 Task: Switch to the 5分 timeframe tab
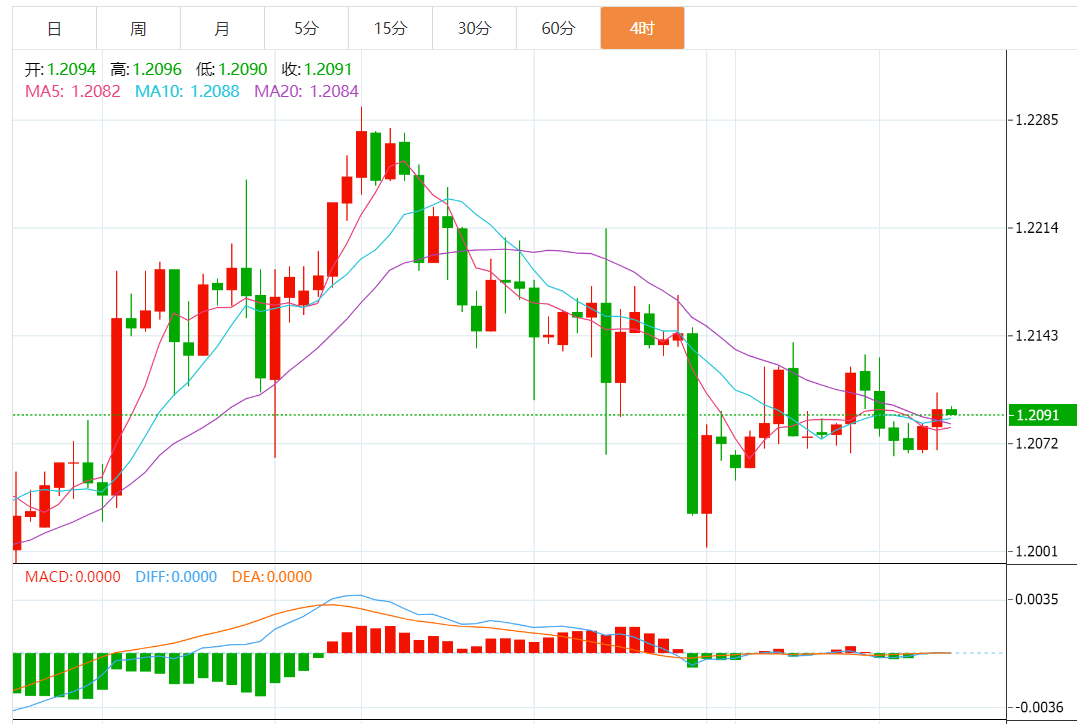coord(306,28)
